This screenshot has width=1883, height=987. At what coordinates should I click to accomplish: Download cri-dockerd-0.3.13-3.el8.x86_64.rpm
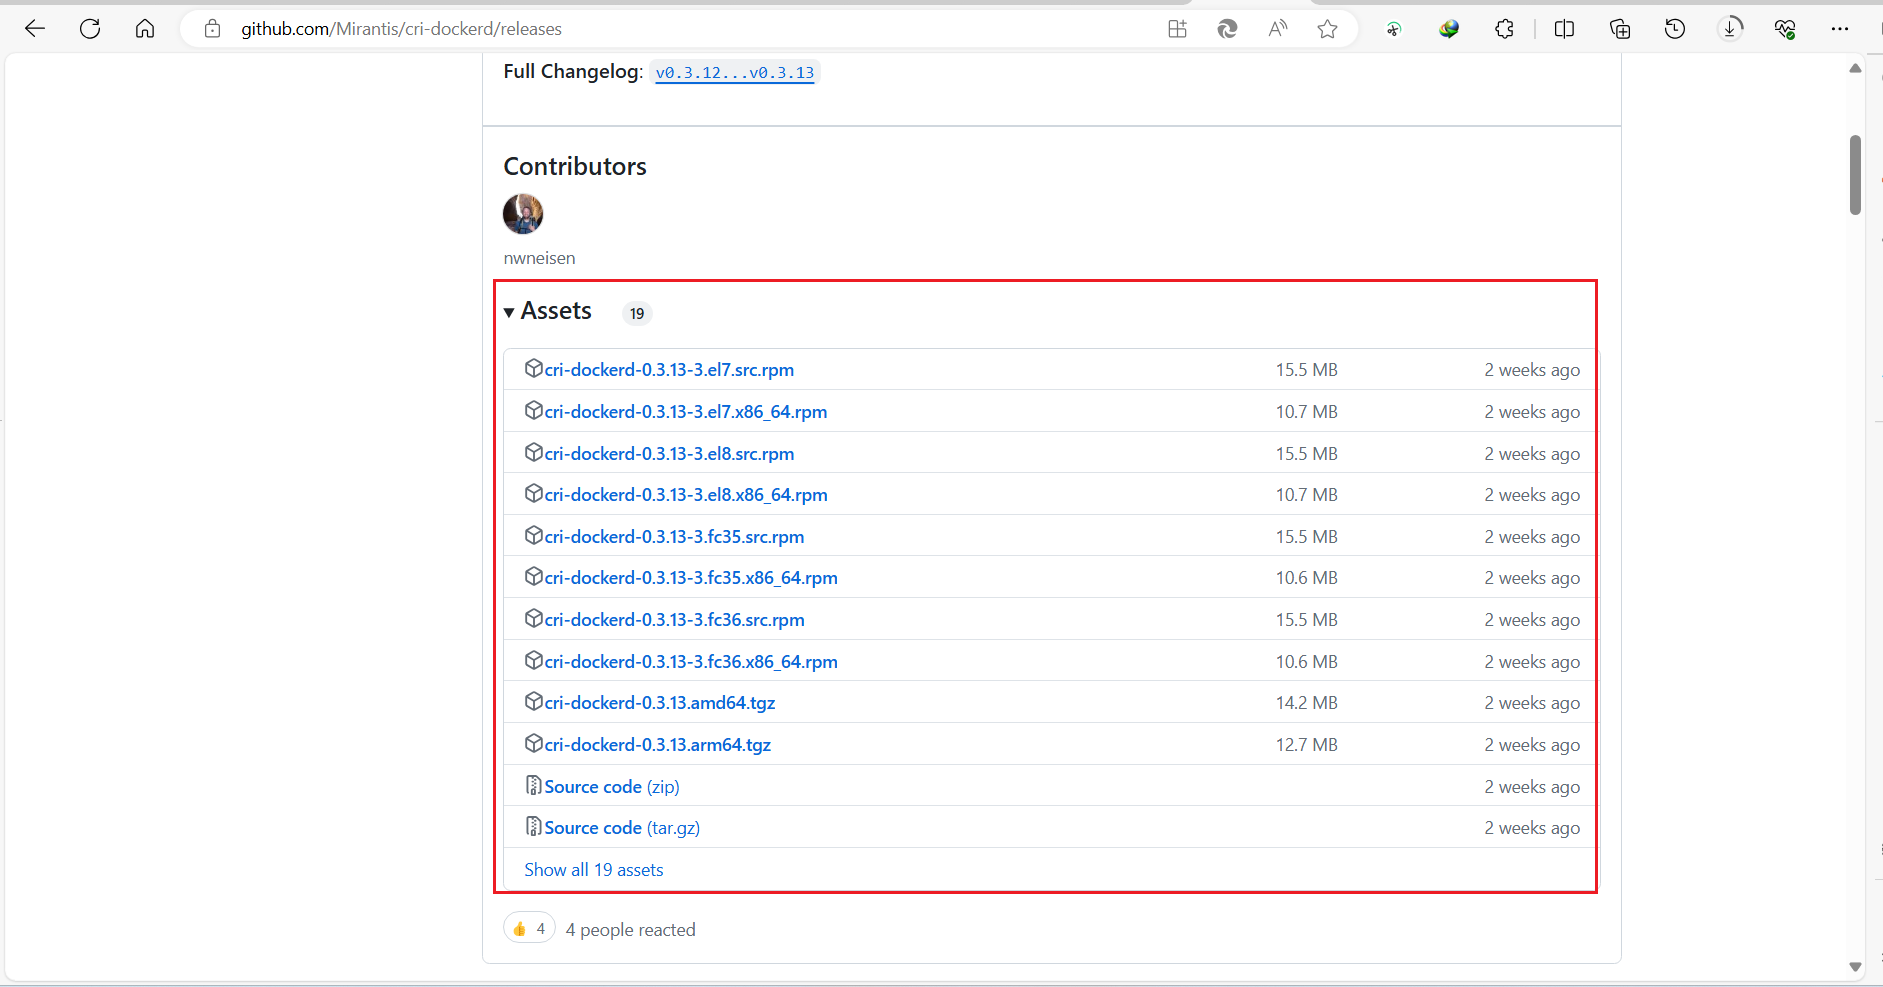pyautogui.click(x=686, y=495)
